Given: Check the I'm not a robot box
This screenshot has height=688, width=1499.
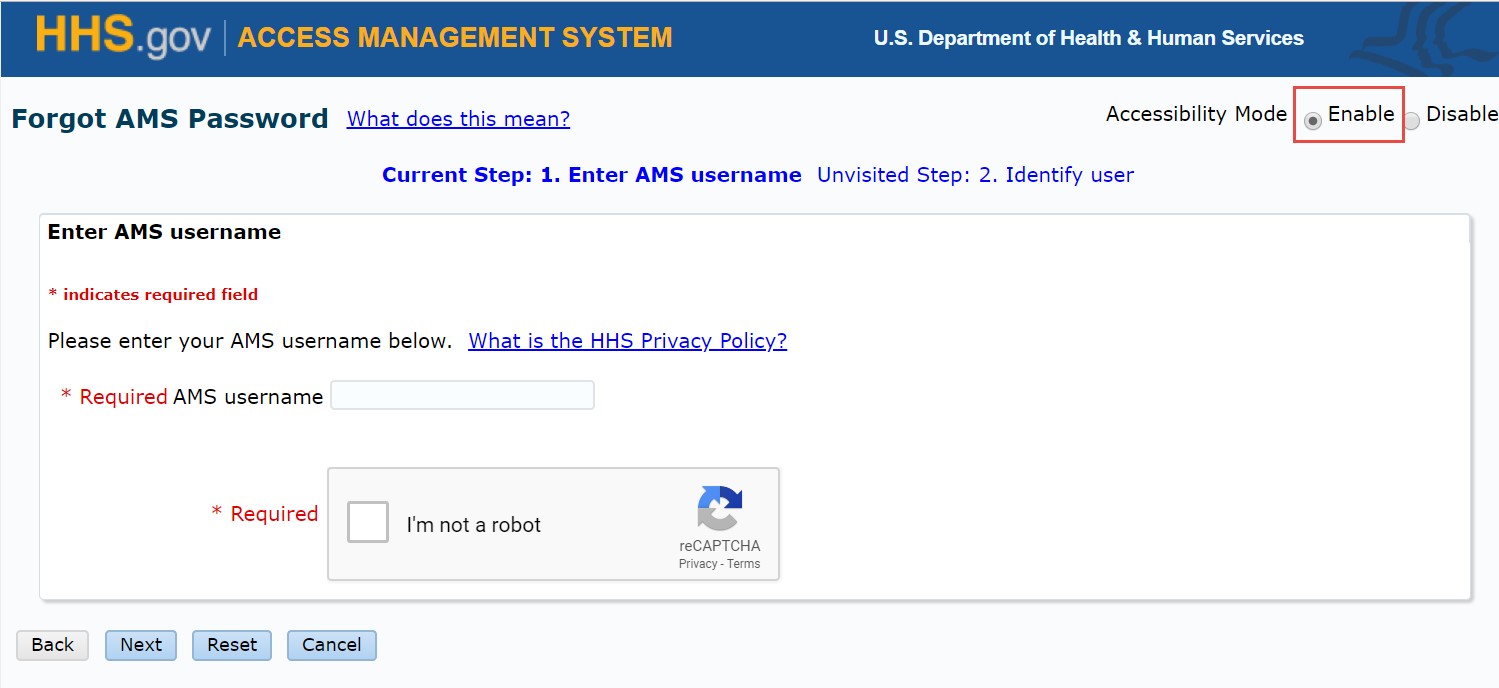Looking at the screenshot, I should [x=367, y=521].
